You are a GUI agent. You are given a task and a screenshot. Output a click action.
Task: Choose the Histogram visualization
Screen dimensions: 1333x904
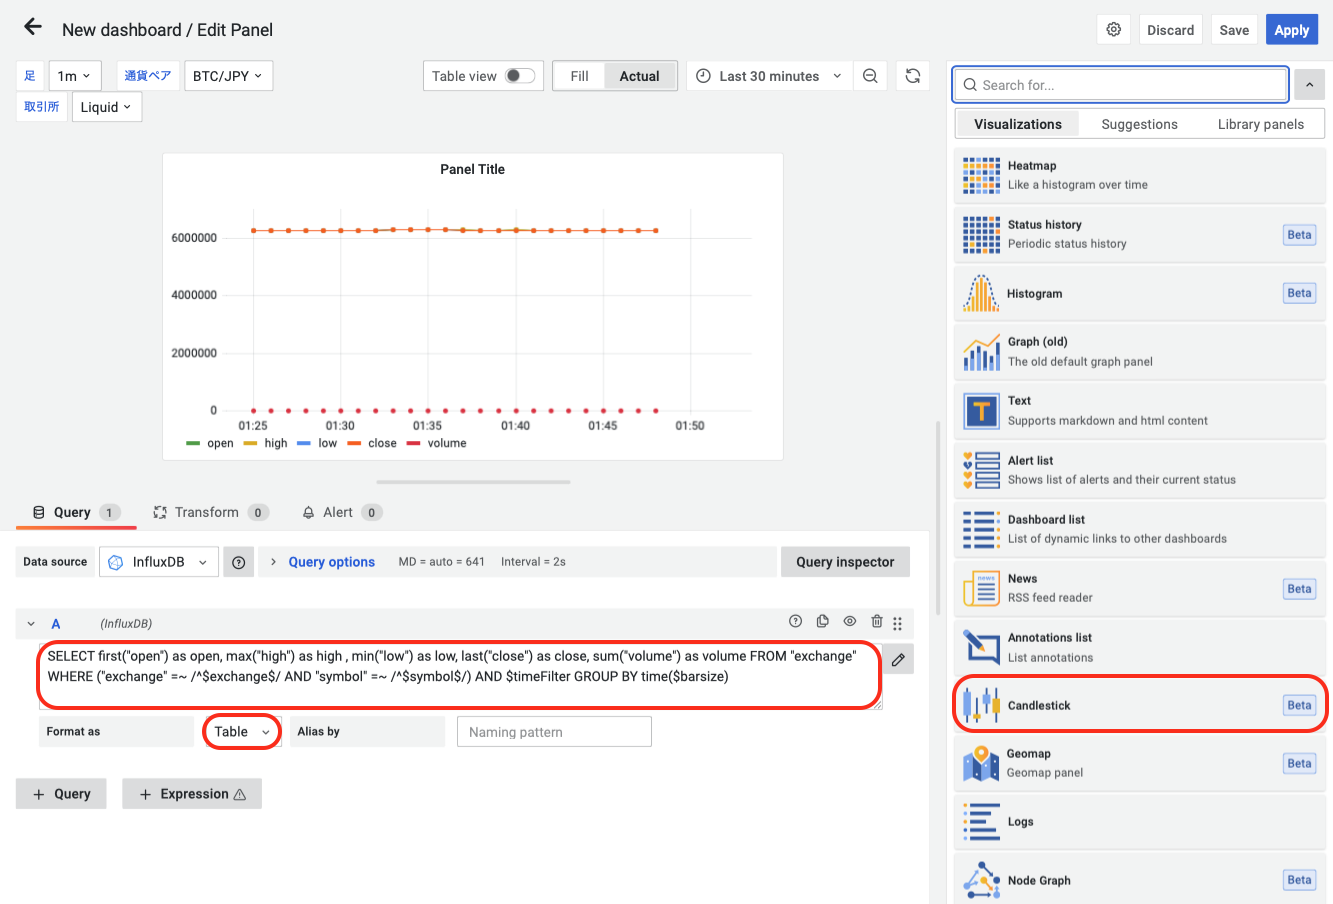click(x=1140, y=293)
